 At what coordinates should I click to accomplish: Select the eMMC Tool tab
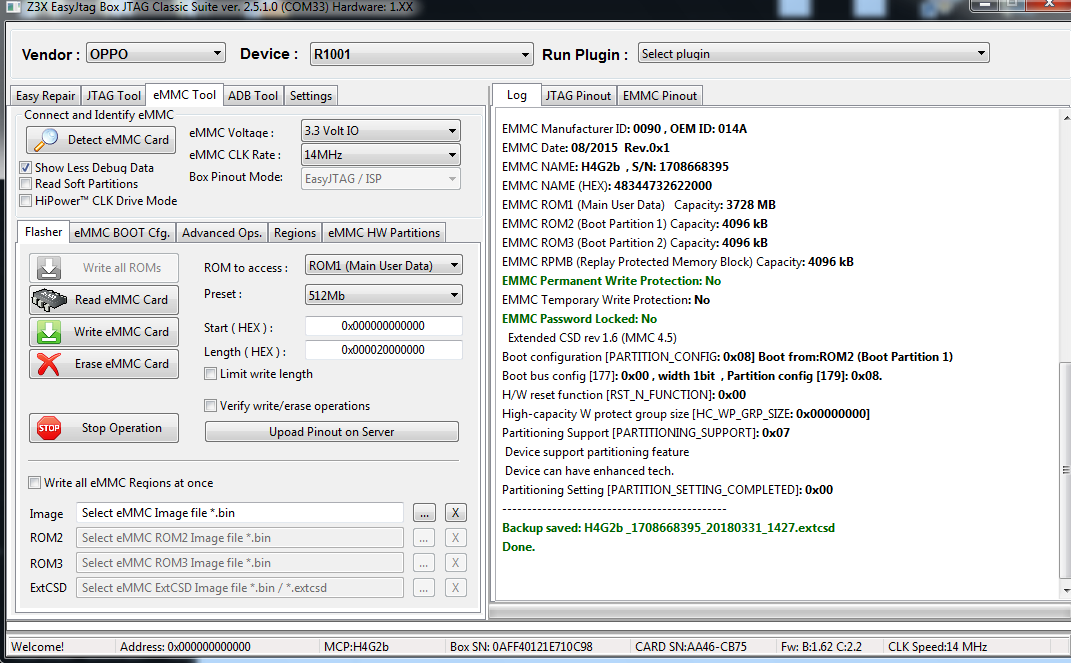point(184,95)
